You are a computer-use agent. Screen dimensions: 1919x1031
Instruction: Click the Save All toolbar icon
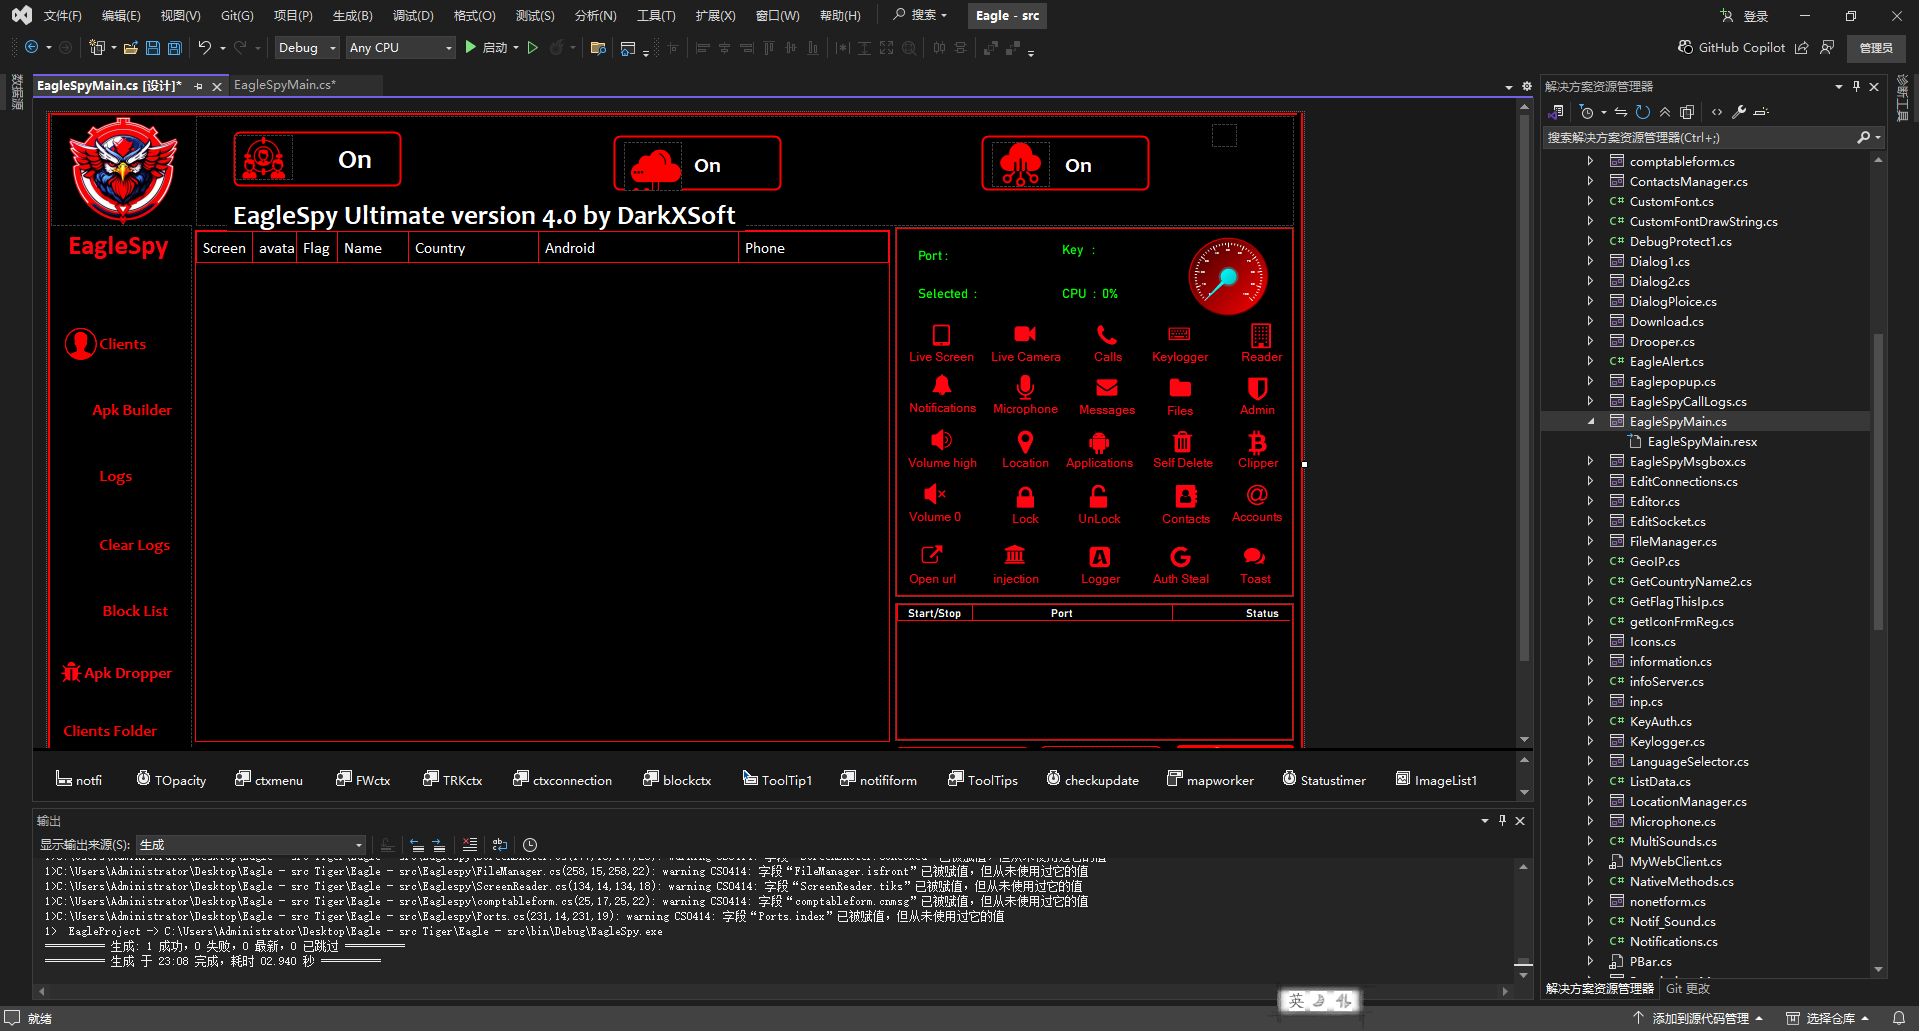pos(174,48)
